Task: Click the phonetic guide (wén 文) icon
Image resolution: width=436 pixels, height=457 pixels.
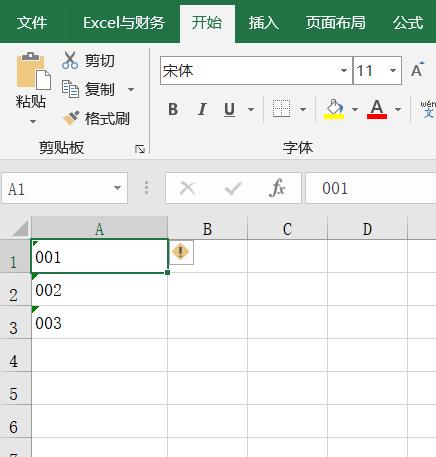Action: coord(428,109)
